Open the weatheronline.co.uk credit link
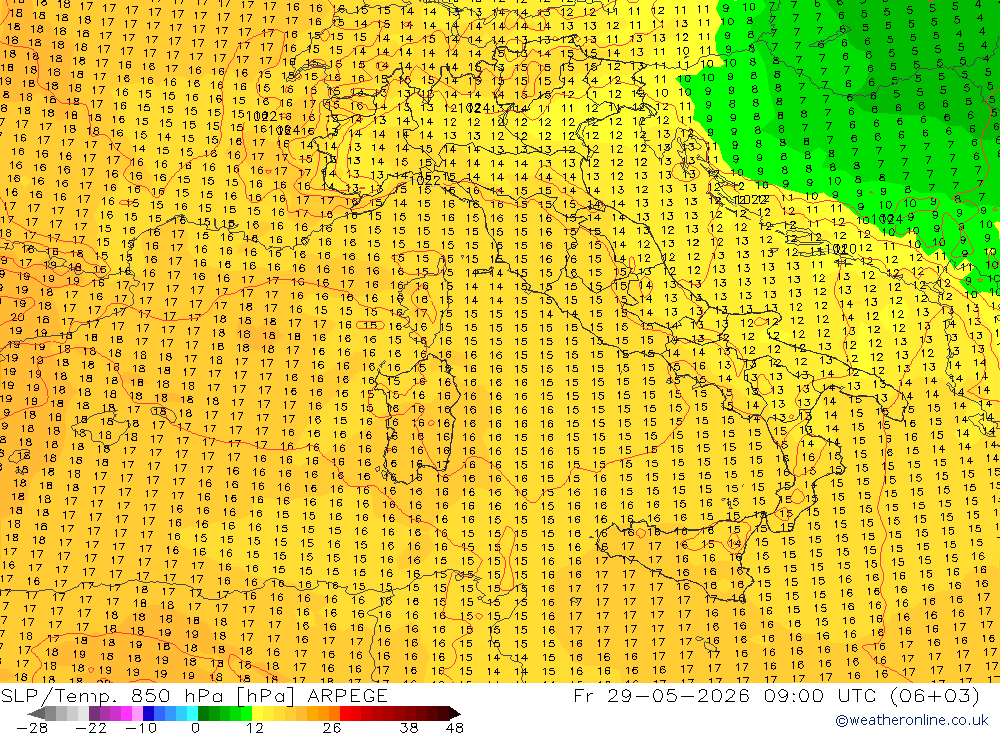 point(912,720)
